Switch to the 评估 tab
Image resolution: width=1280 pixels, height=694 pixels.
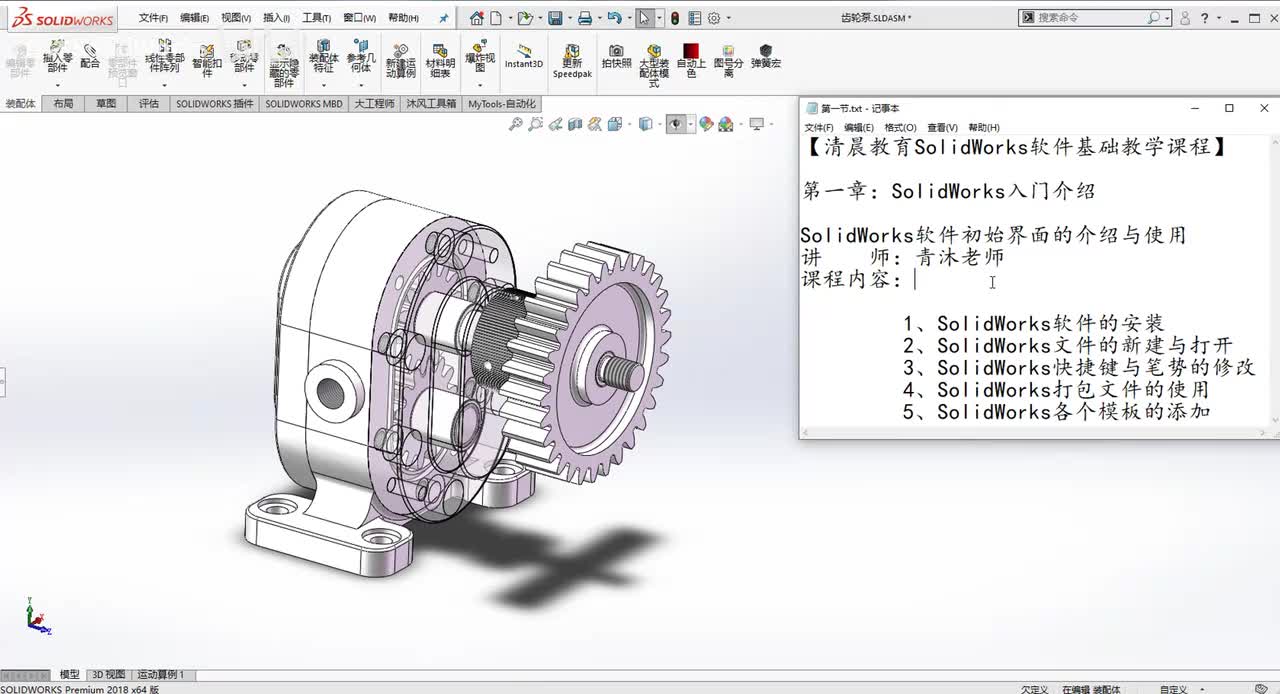point(149,104)
